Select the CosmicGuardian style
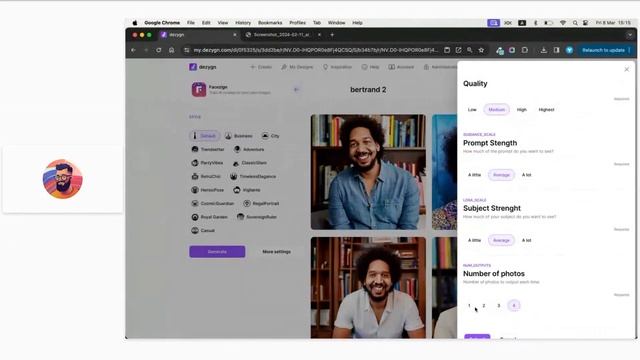 click(x=213, y=203)
